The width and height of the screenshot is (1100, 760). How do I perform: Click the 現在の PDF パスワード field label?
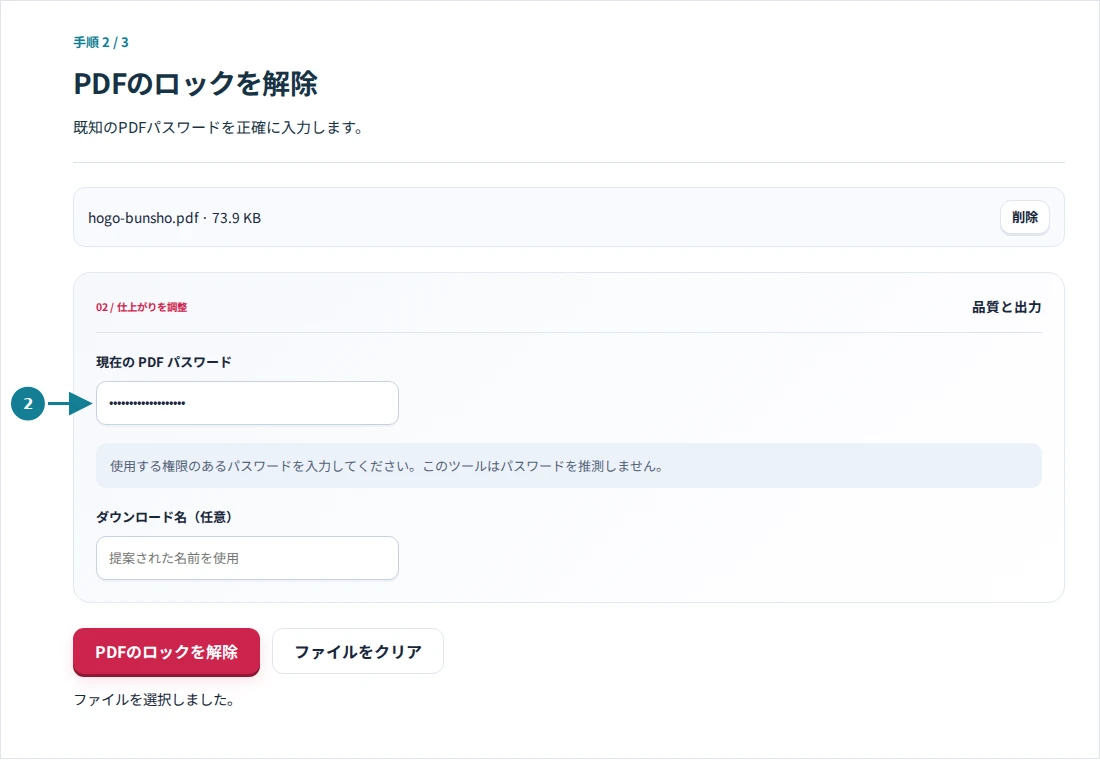click(163, 362)
